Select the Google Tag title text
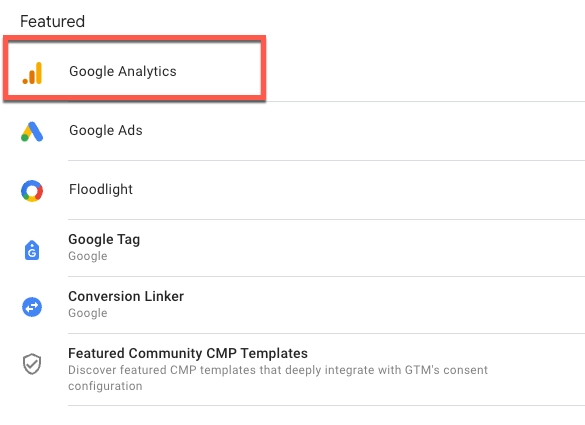The width and height of the screenshot is (585, 425). pos(104,239)
